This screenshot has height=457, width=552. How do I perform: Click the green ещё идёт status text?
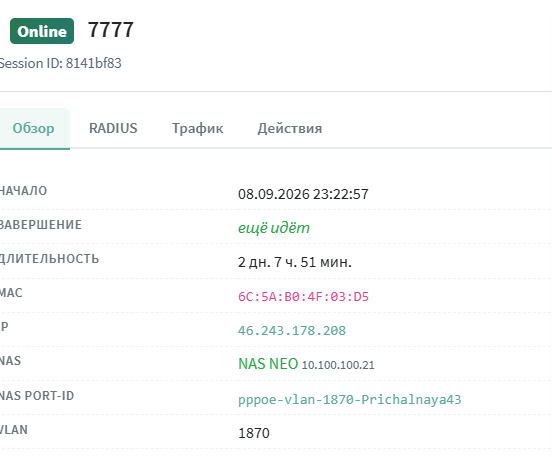274,228
